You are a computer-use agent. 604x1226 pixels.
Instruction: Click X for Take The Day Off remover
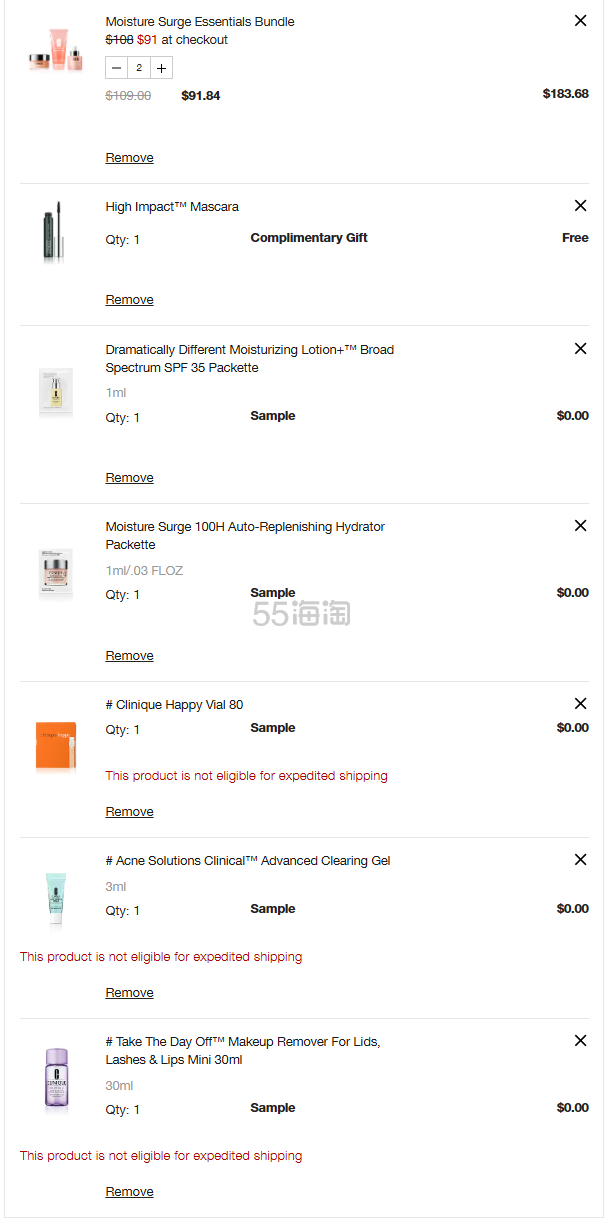pos(580,1041)
